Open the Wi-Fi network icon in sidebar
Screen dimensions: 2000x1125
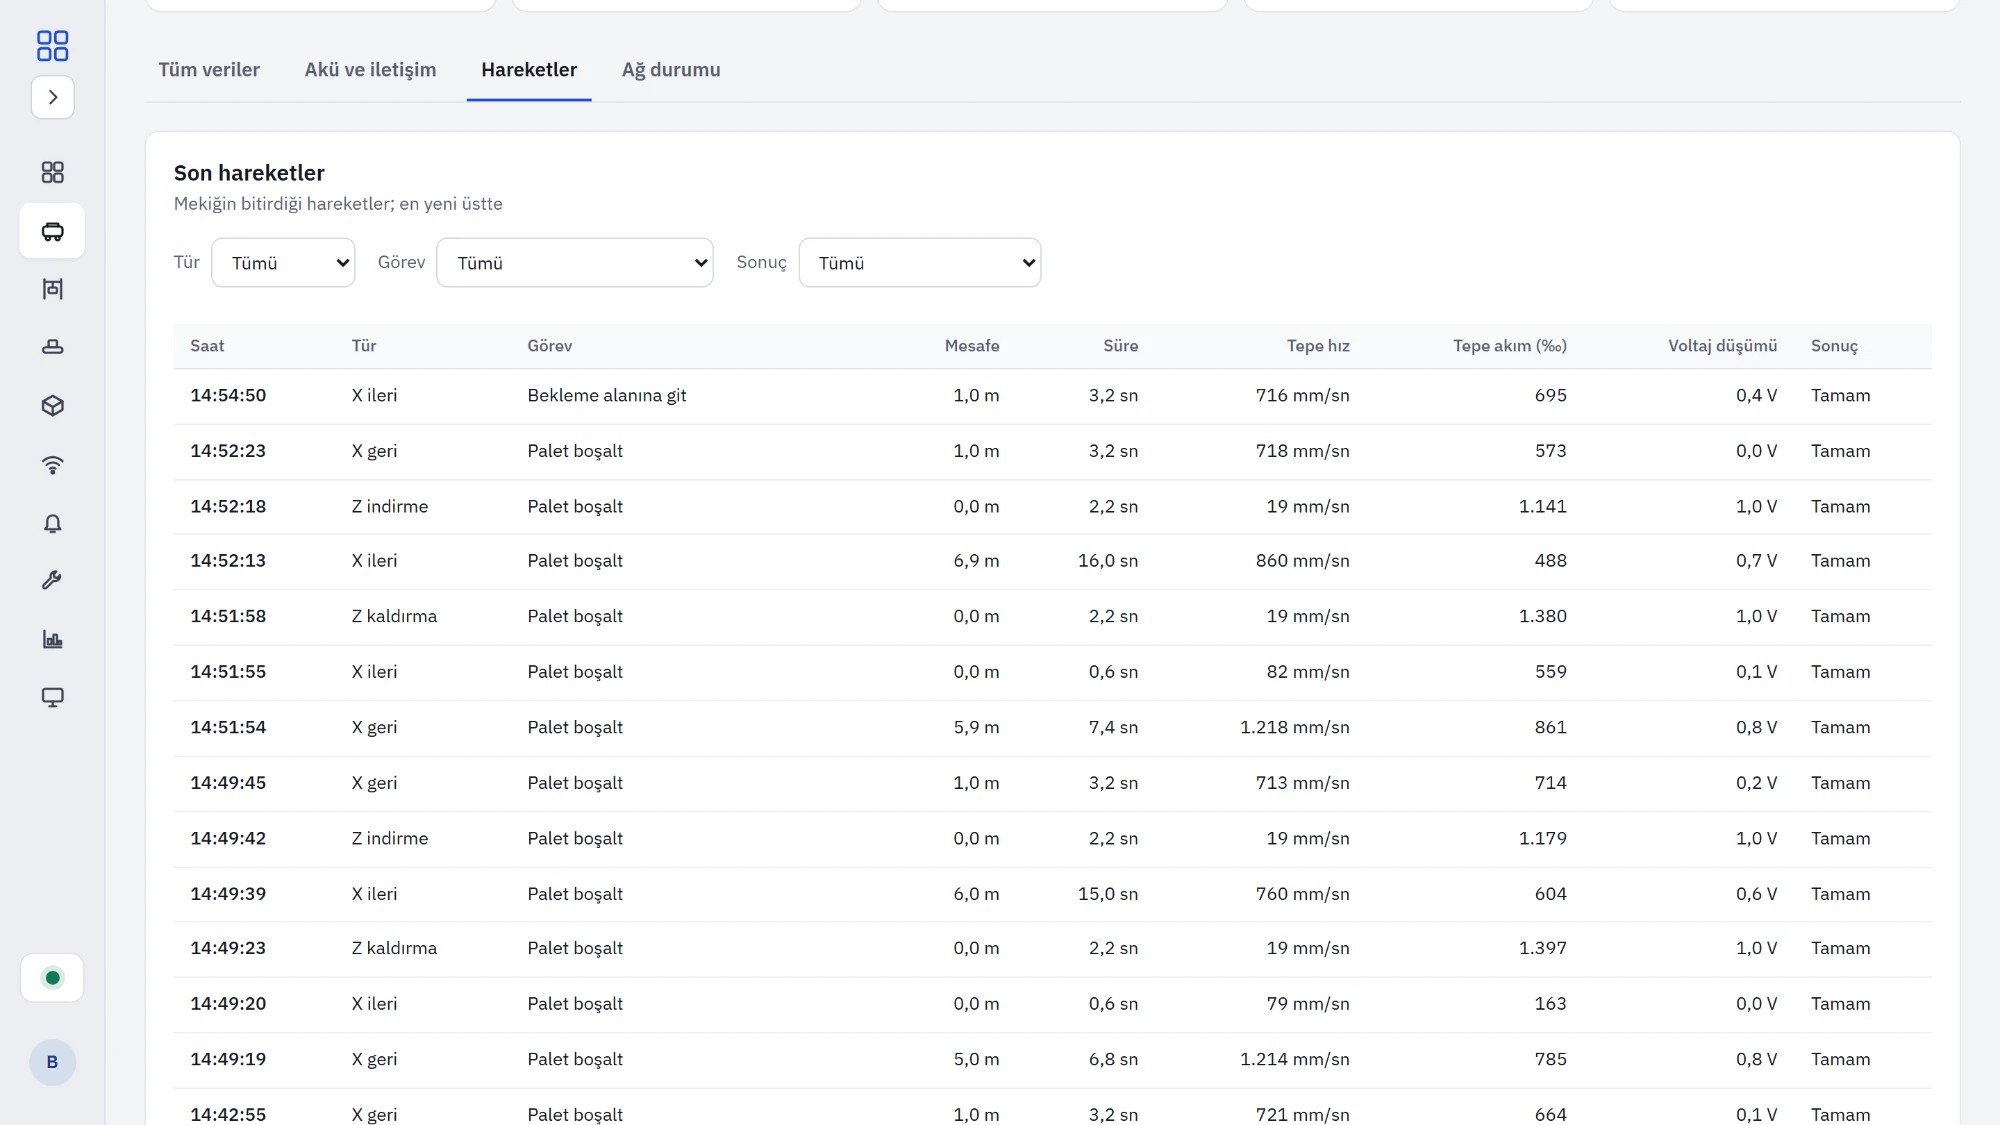(x=53, y=465)
